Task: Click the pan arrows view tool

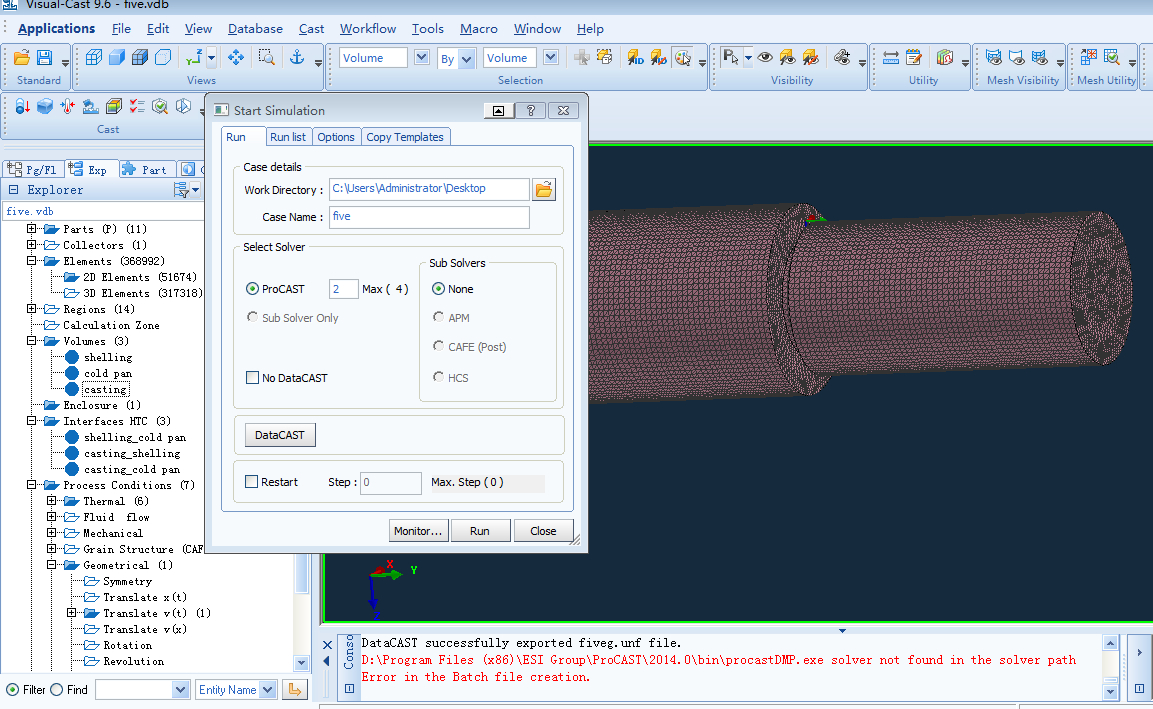Action: [236, 58]
